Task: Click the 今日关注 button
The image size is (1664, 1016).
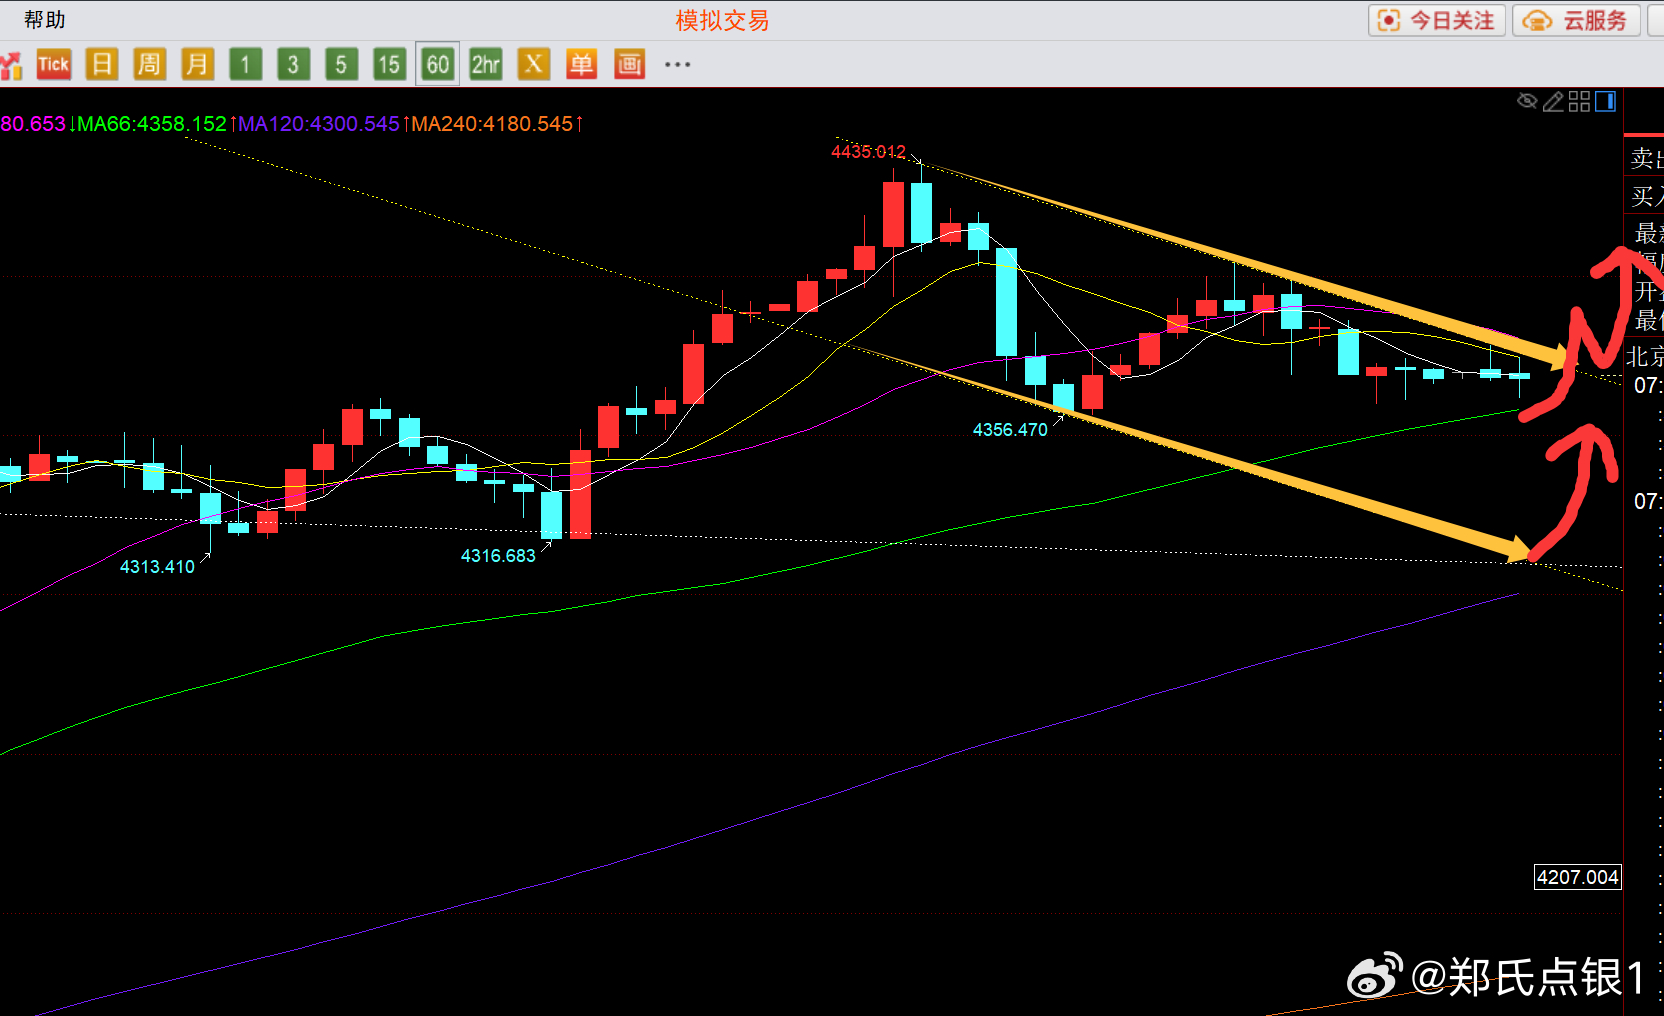Action: [1437, 21]
